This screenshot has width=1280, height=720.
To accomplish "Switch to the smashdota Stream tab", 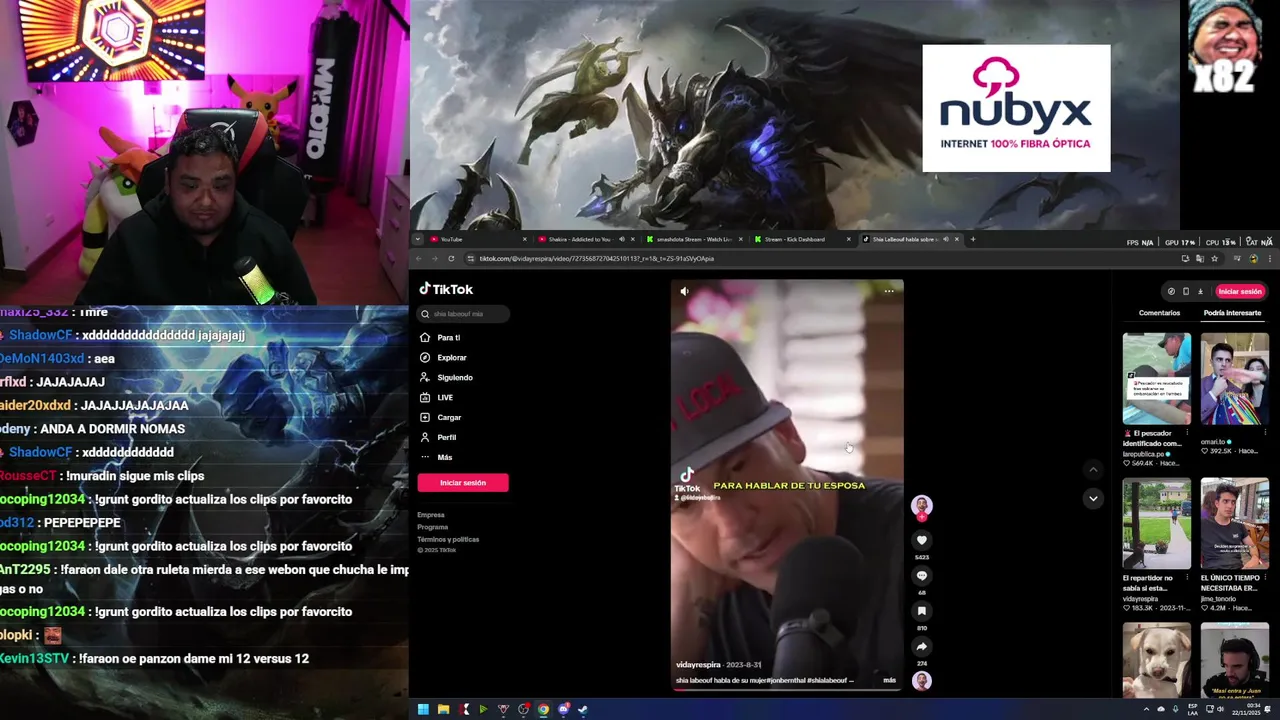I will [x=692, y=239].
